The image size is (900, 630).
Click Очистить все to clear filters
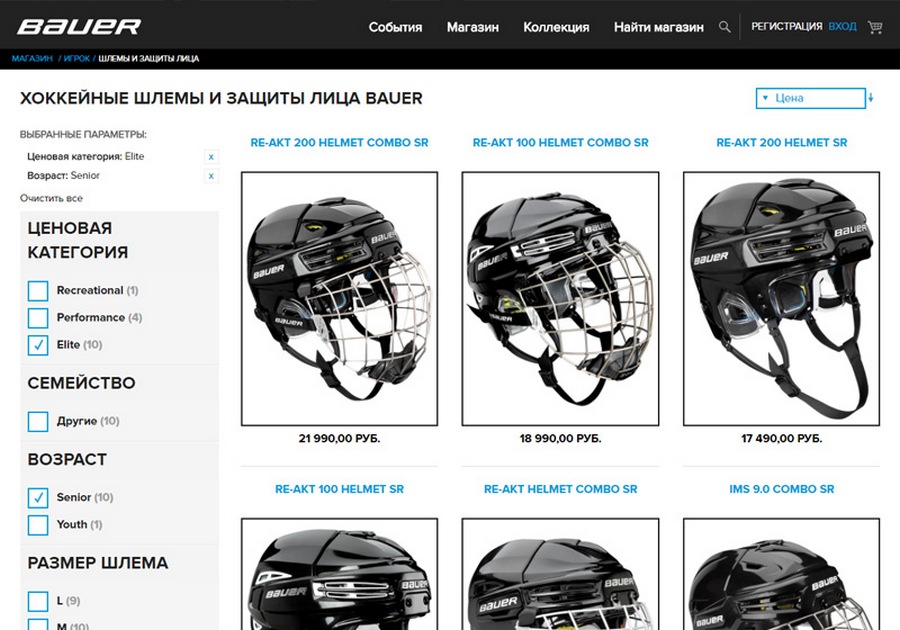click(x=51, y=198)
